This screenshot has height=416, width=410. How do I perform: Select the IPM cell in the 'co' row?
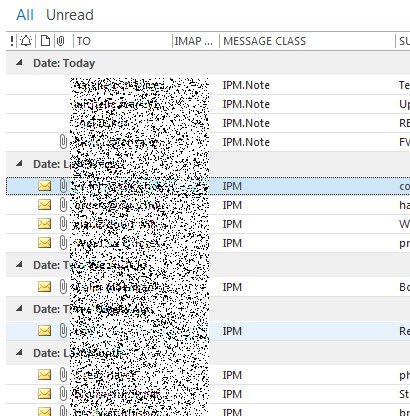point(232,186)
